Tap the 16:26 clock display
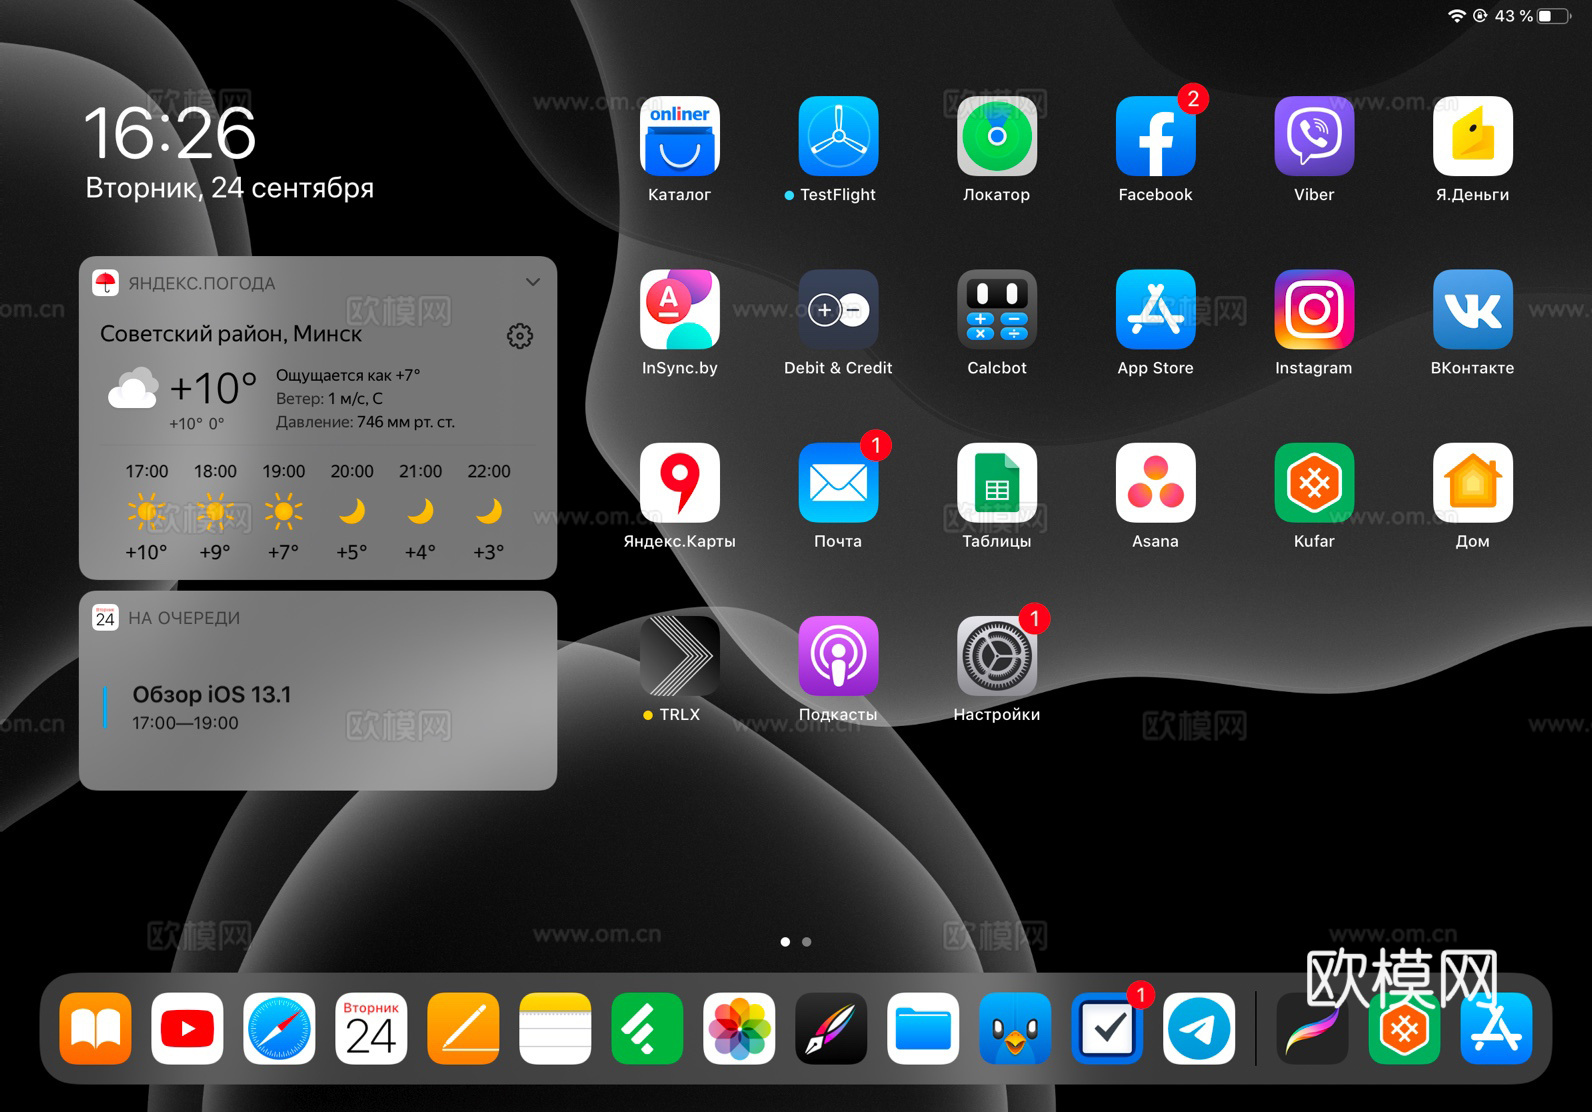This screenshot has width=1592, height=1112. [x=170, y=133]
